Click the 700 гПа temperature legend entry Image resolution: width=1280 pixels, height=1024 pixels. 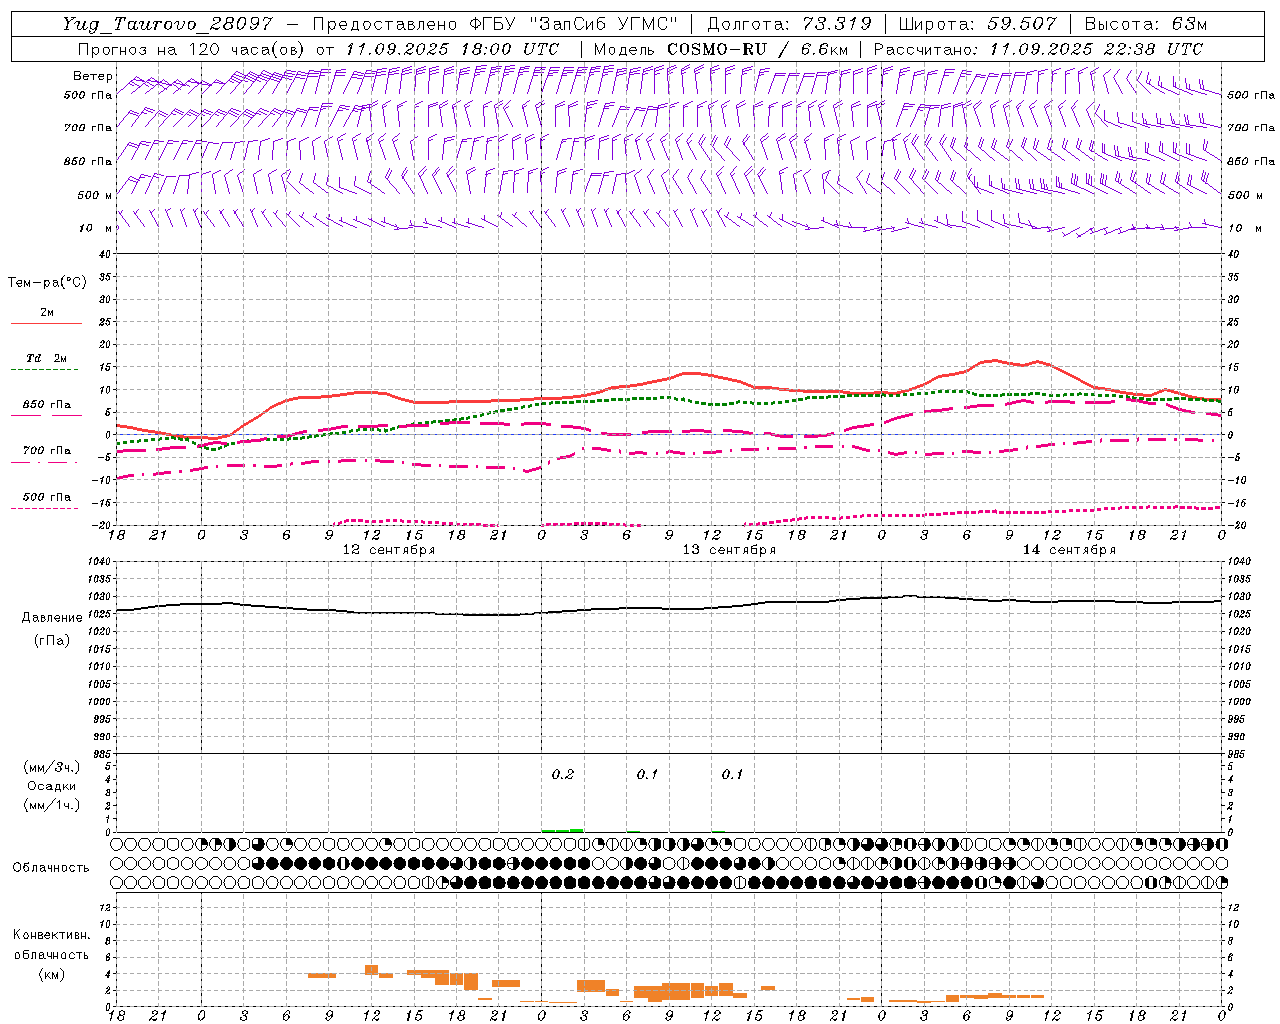pos(47,451)
